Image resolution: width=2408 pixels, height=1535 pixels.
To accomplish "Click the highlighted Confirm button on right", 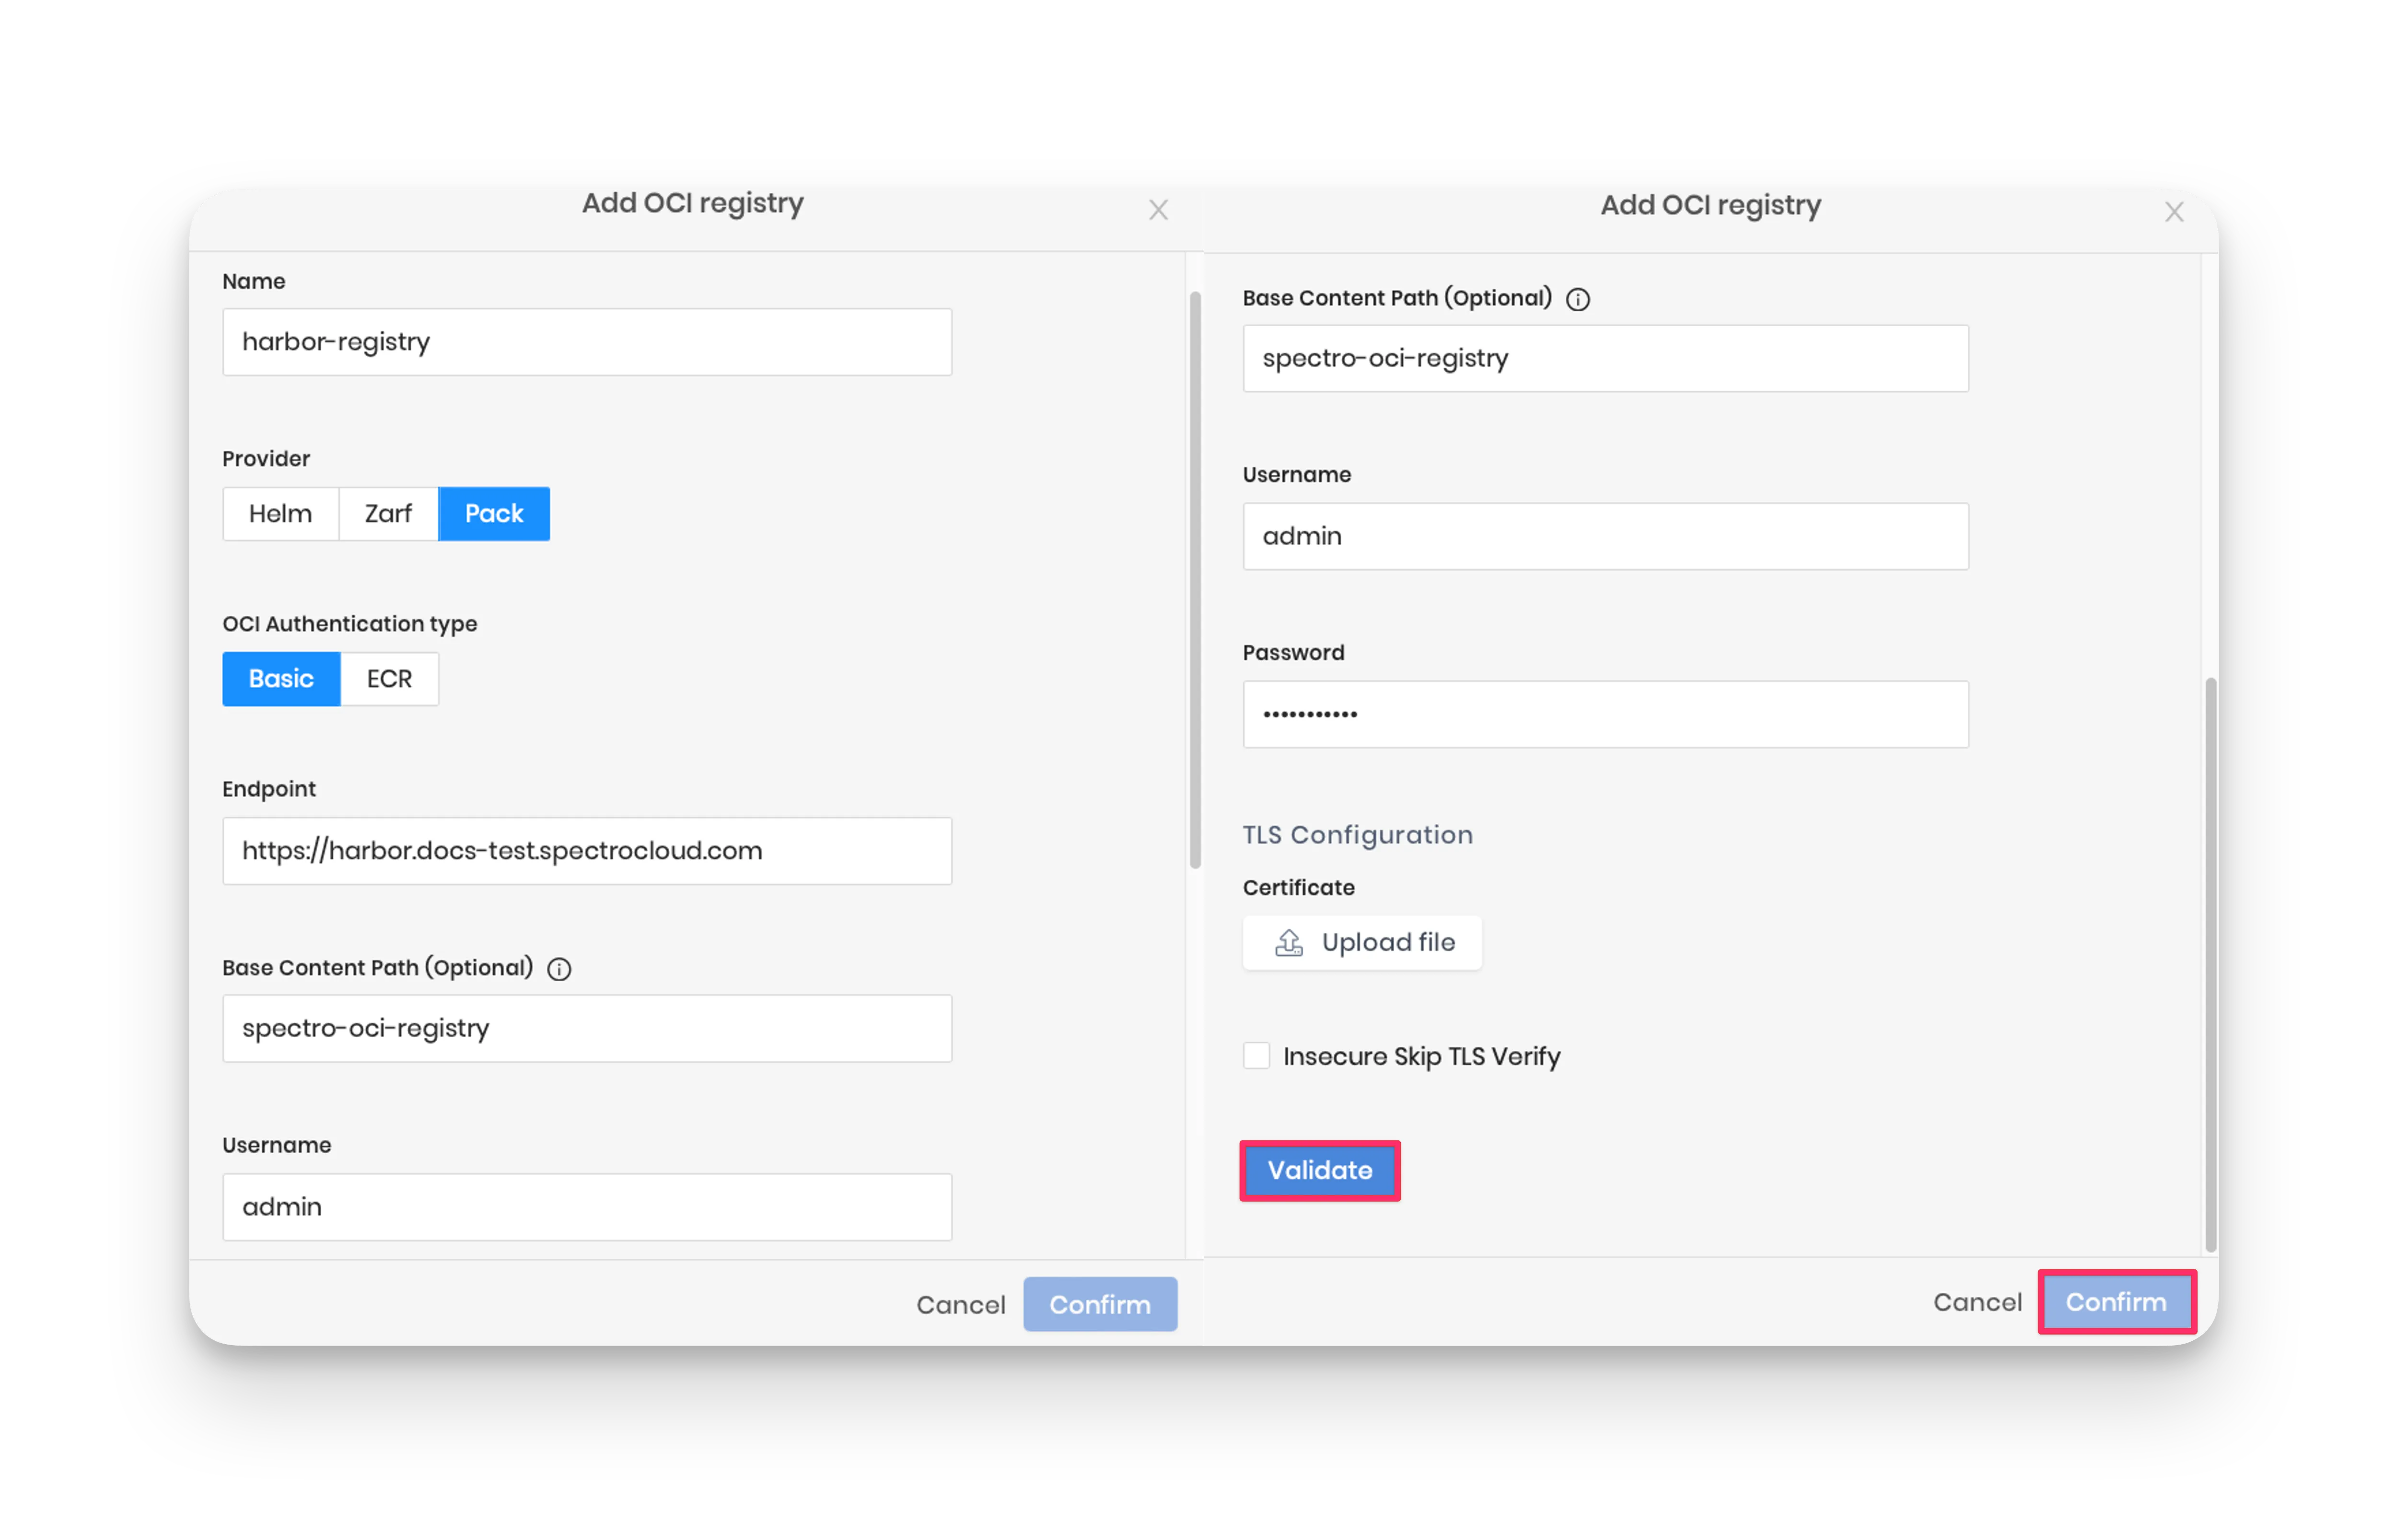I will point(2116,1301).
